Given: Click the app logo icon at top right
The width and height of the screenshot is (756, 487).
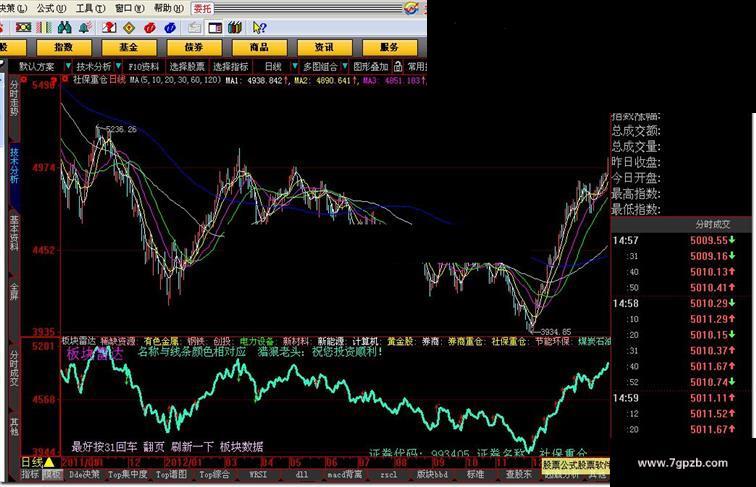Looking at the screenshot, I should tap(411, 8).
